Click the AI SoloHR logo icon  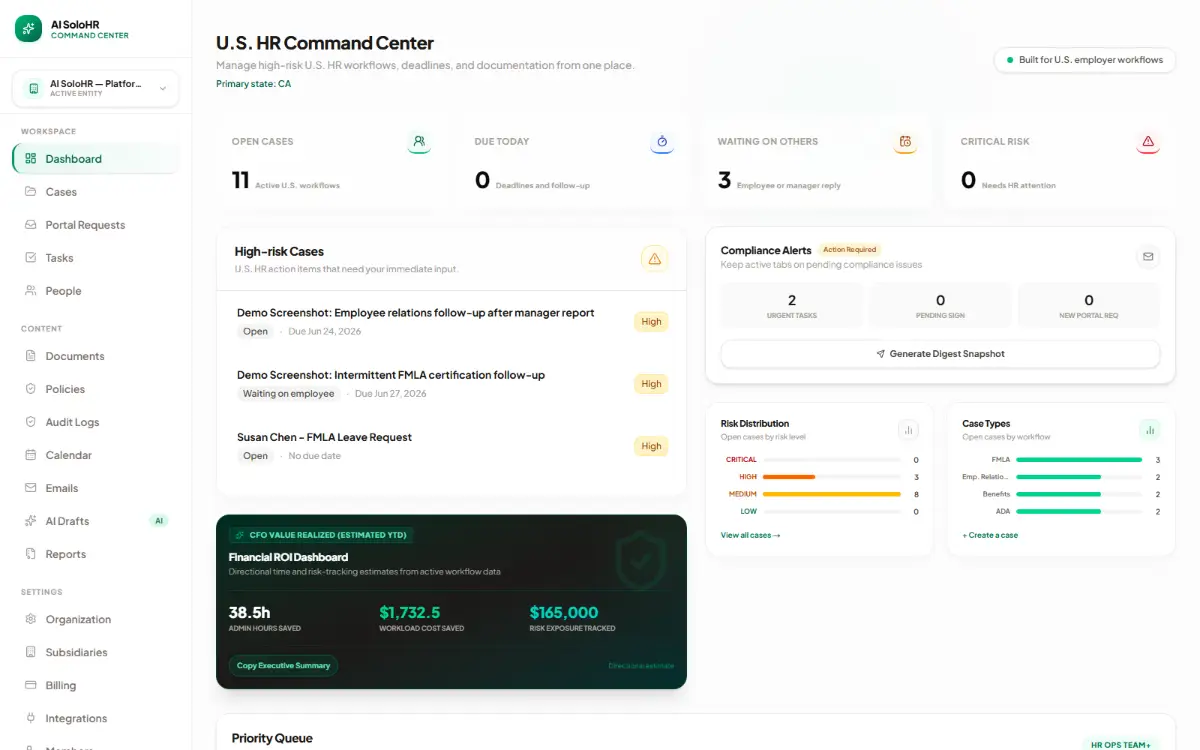click(28, 29)
